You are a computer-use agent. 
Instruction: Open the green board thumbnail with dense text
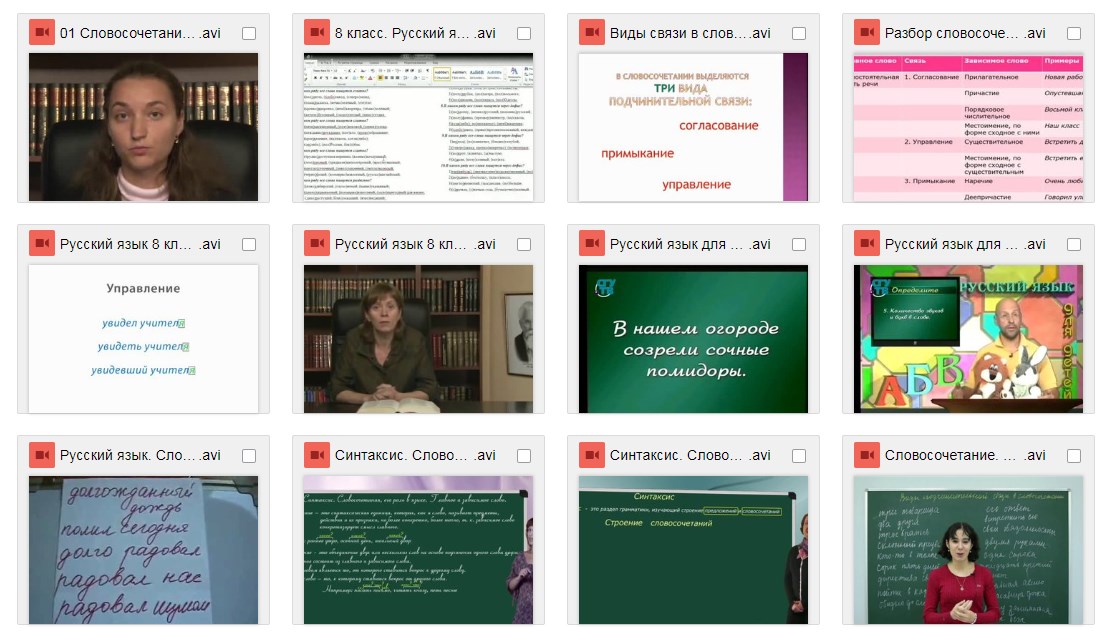pyautogui.click(x=418, y=549)
